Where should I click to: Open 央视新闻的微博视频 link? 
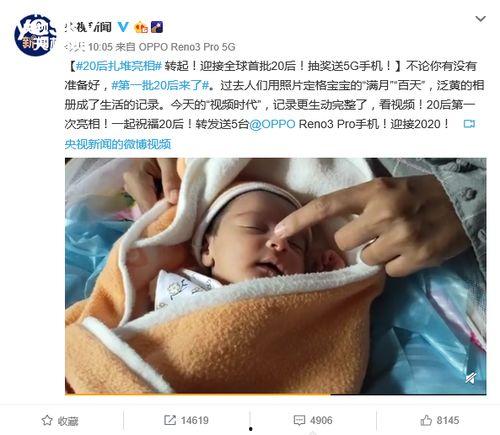point(118,144)
